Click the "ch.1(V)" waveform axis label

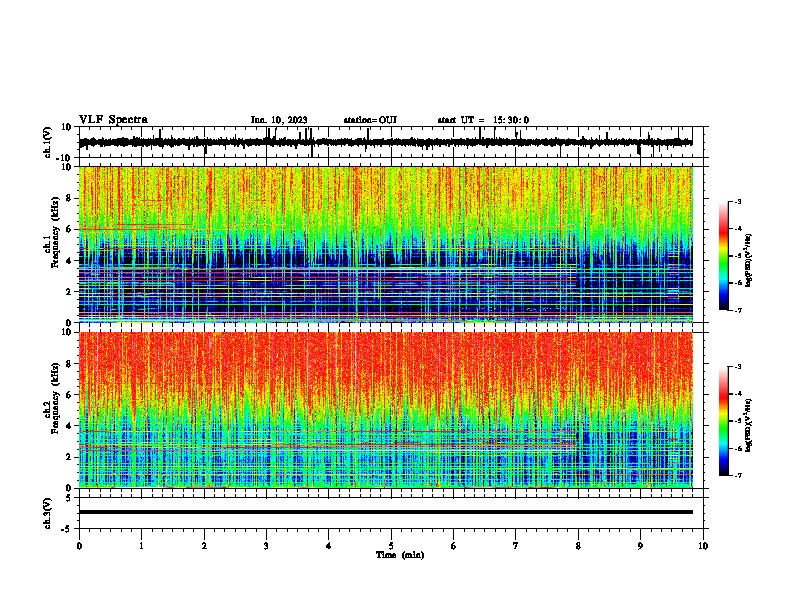coord(48,142)
